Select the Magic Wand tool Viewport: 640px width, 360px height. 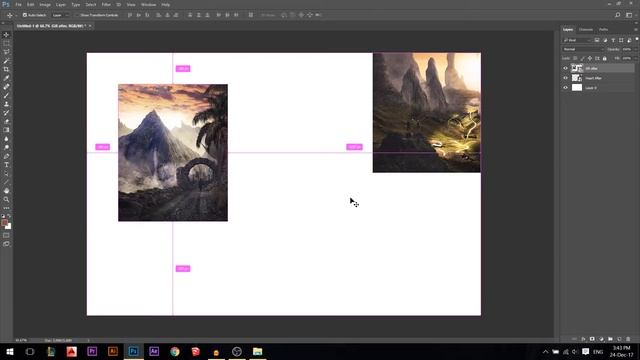(x=6, y=61)
